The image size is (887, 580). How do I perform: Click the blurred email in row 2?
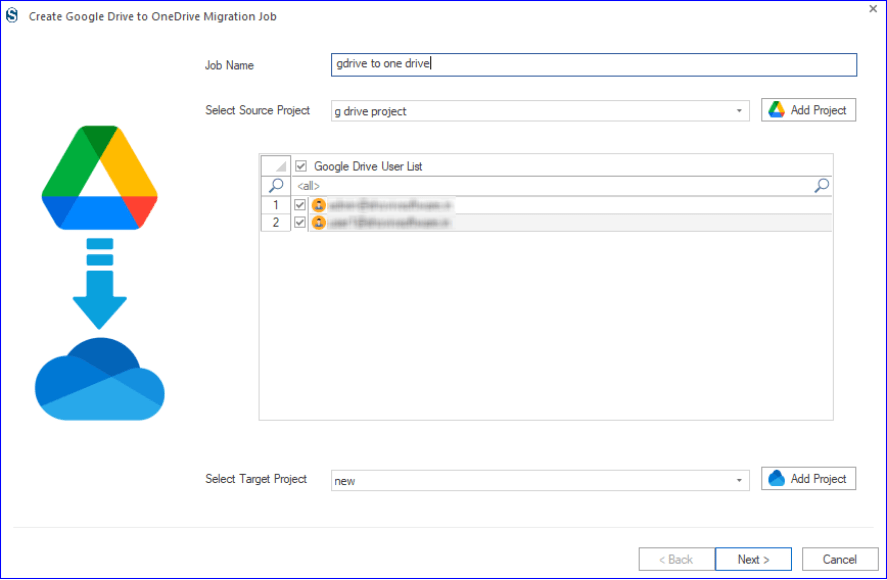point(389,222)
